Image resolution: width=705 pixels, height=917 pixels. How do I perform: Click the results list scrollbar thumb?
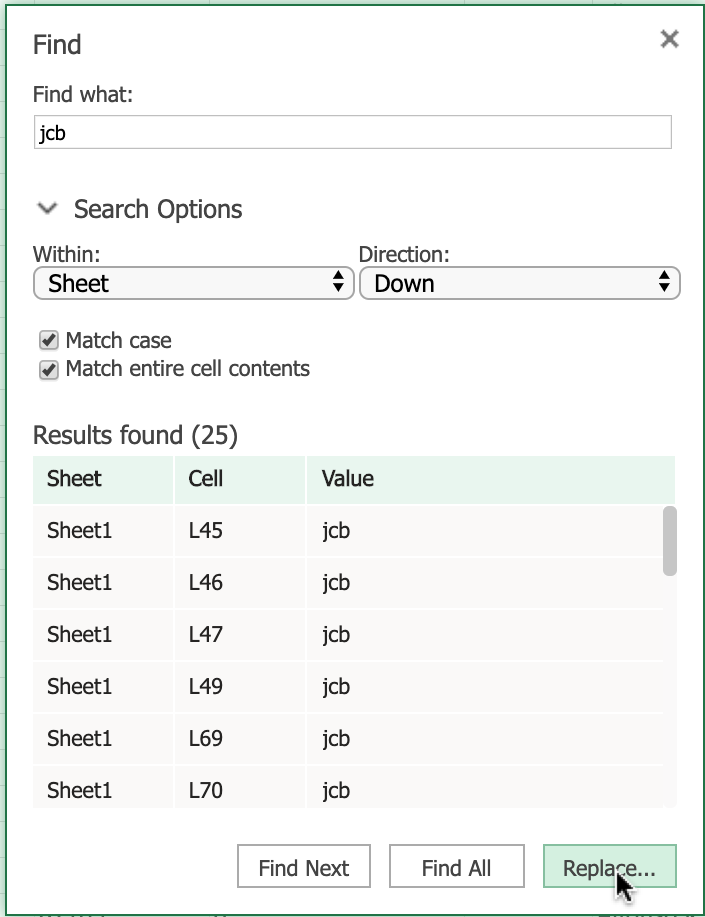tap(669, 541)
